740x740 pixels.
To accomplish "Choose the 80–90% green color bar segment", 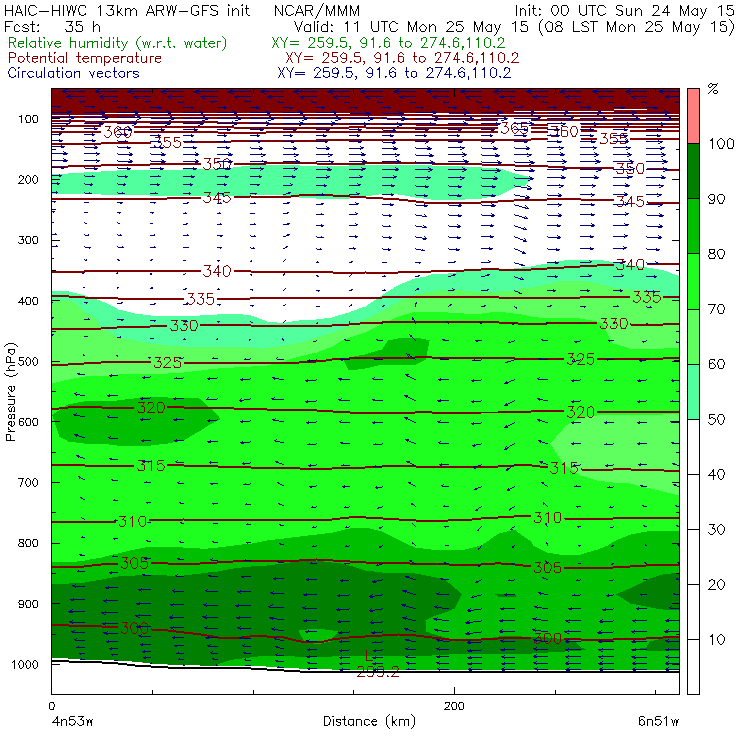I will [693, 226].
